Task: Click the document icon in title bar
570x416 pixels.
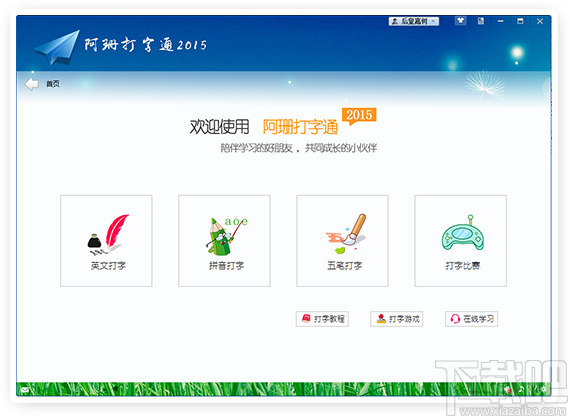Action: tap(481, 21)
